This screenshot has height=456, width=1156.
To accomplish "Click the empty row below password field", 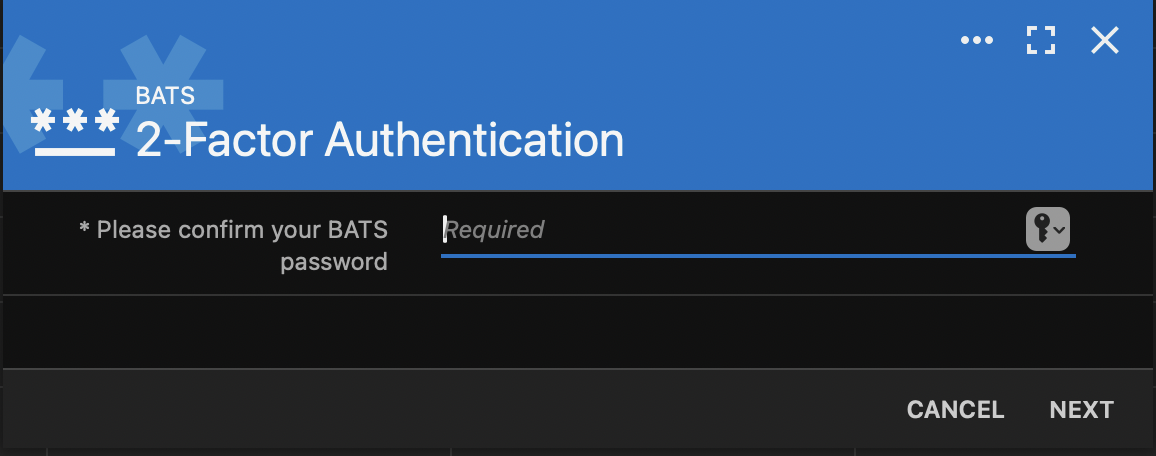I will coord(578,332).
